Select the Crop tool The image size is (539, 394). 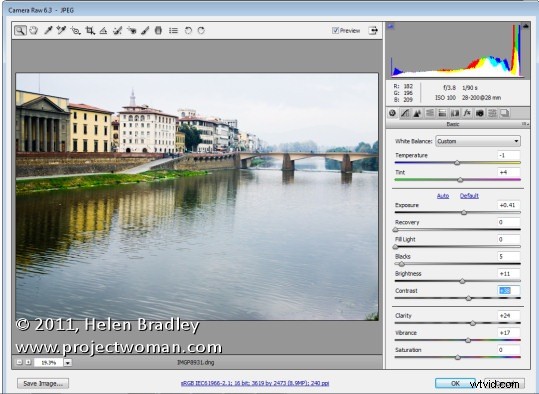[x=90, y=31]
